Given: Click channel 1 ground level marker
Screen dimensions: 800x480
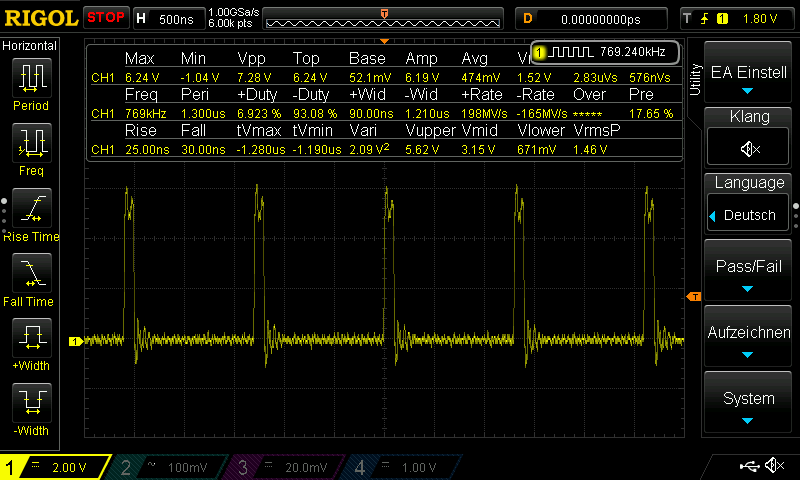Looking at the screenshot, I should point(76,341).
